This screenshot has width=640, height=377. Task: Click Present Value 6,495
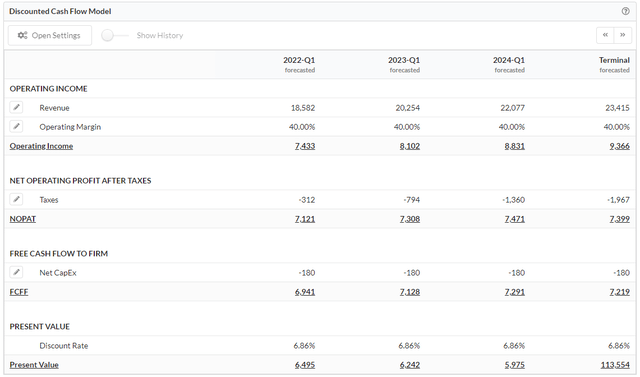tap(305, 365)
